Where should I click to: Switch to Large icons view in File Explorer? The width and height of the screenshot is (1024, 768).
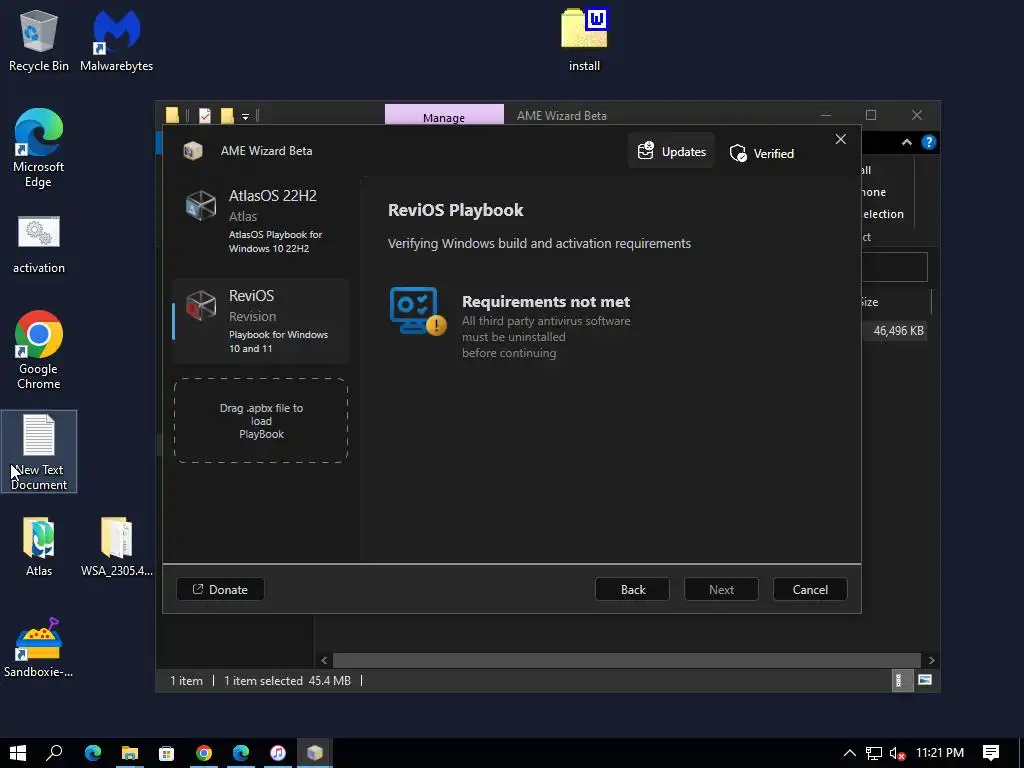tap(925, 680)
